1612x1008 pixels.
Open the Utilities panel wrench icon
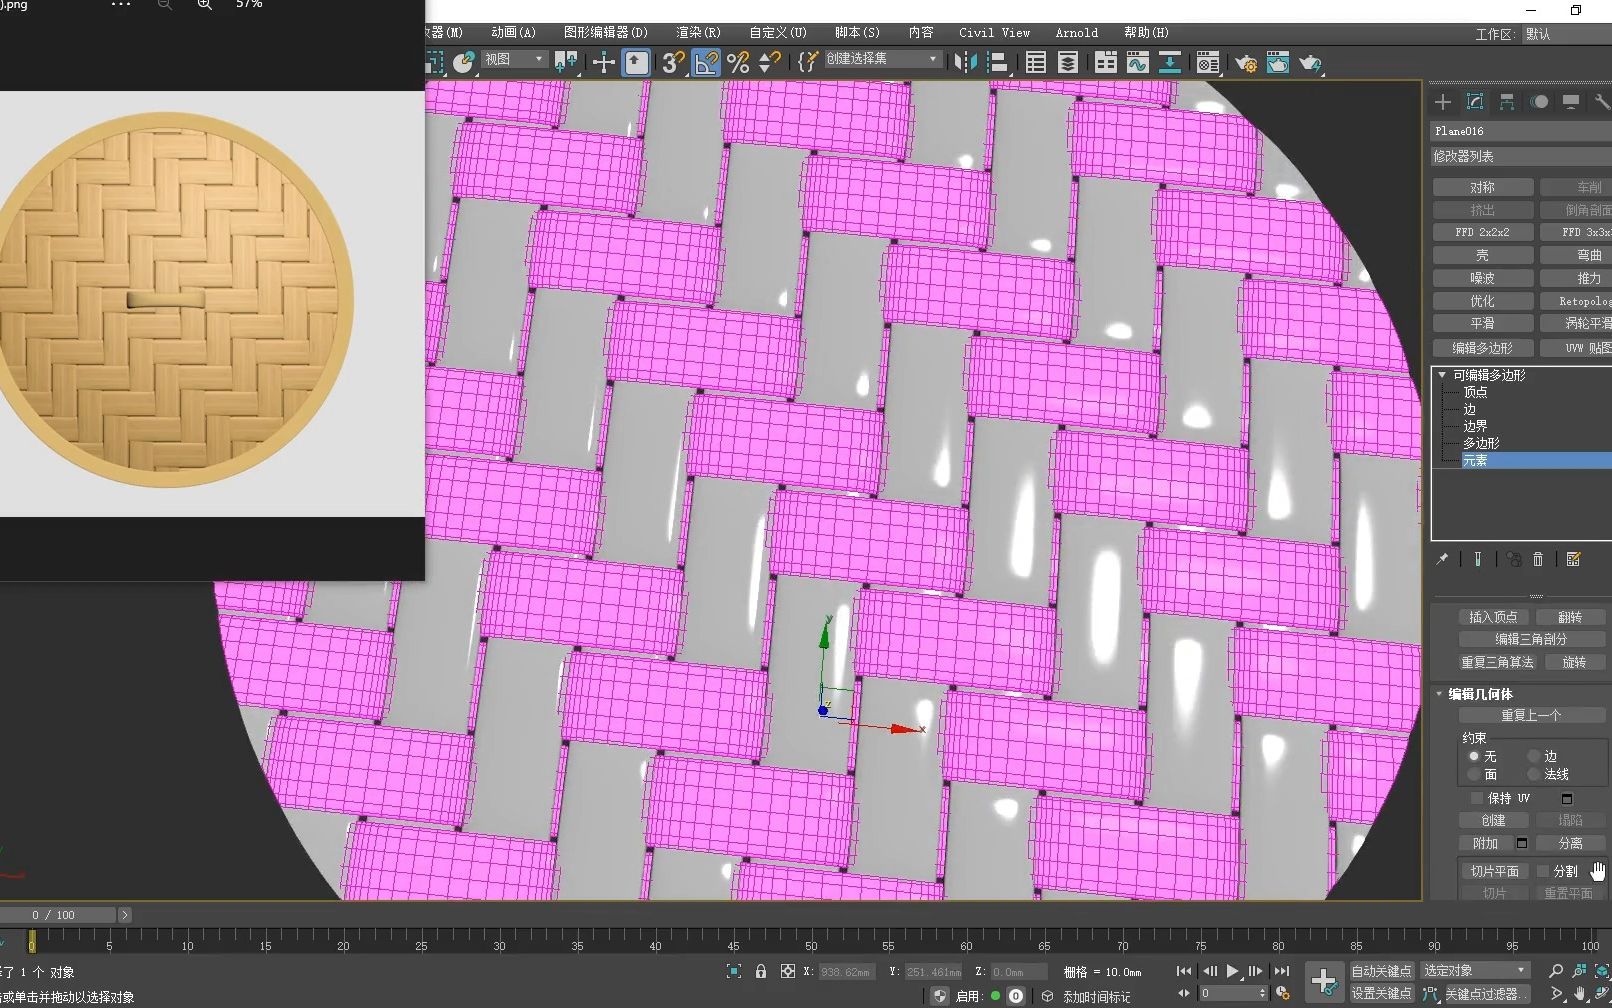point(1602,101)
